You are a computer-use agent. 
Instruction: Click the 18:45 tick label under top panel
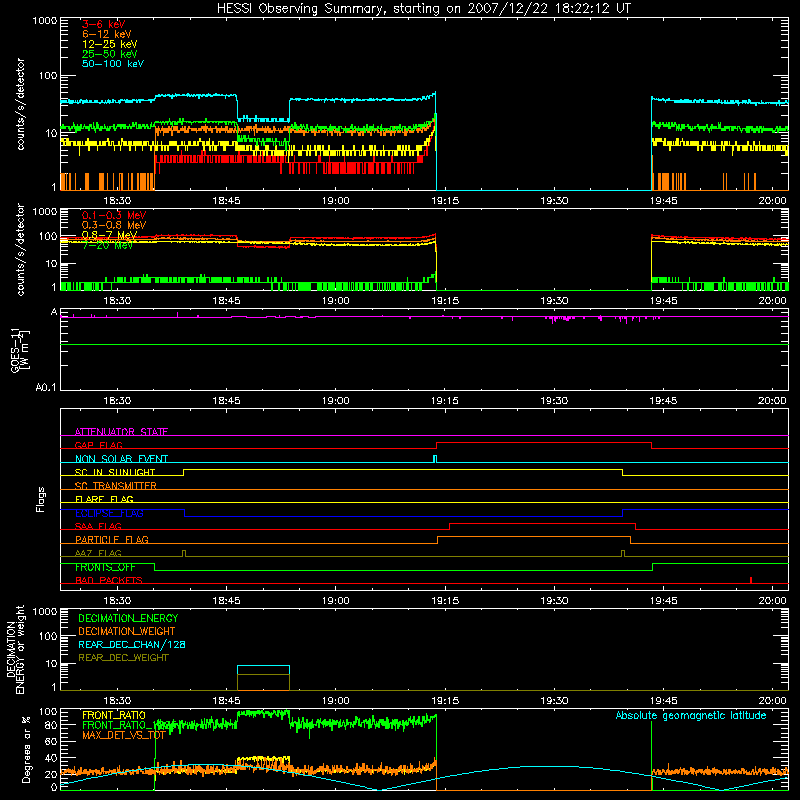coord(227,201)
